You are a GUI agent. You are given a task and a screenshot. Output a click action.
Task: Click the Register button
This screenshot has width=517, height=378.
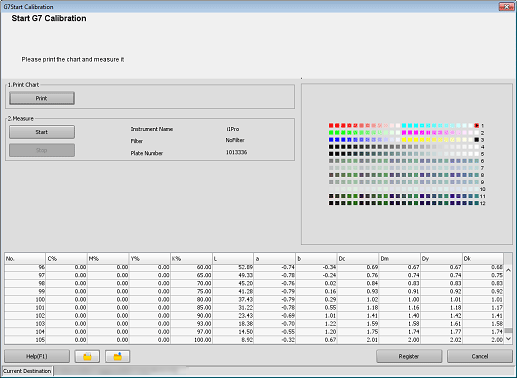coord(409,356)
